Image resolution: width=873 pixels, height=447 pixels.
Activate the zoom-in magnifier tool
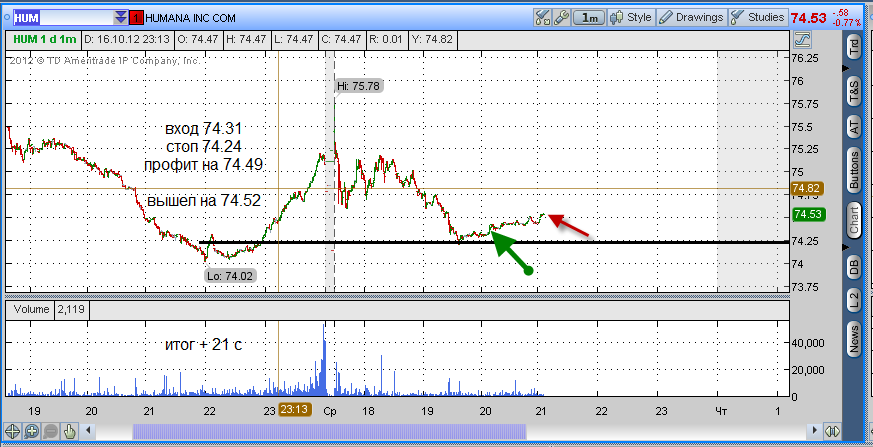[31, 431]
